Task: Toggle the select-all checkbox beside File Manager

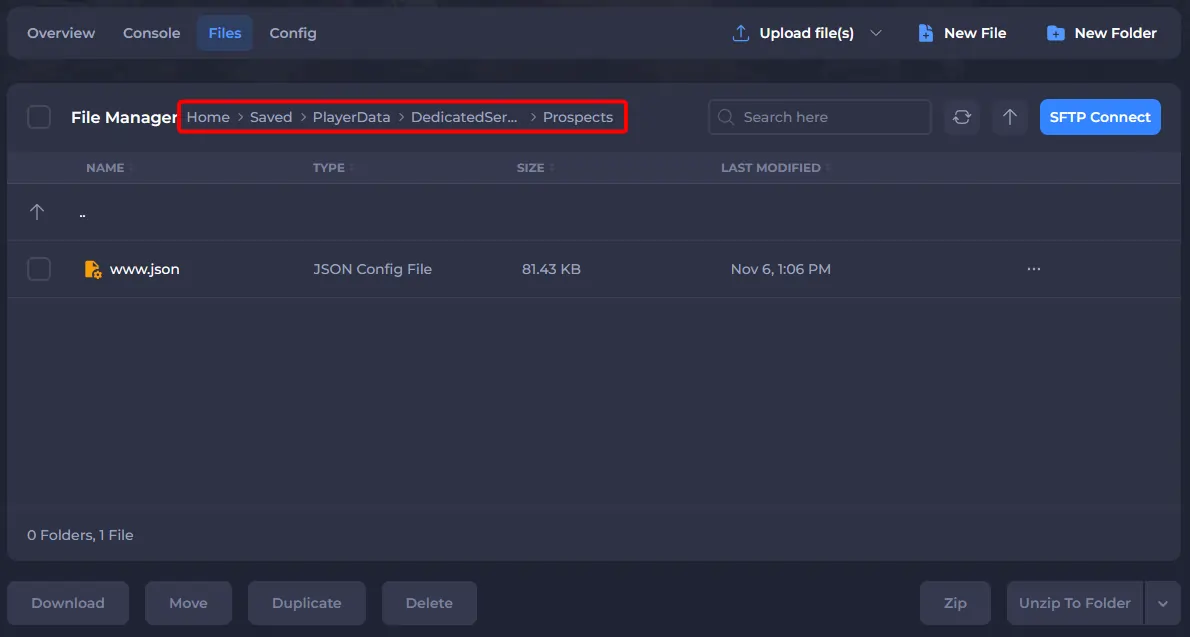Action: (39, 117)
